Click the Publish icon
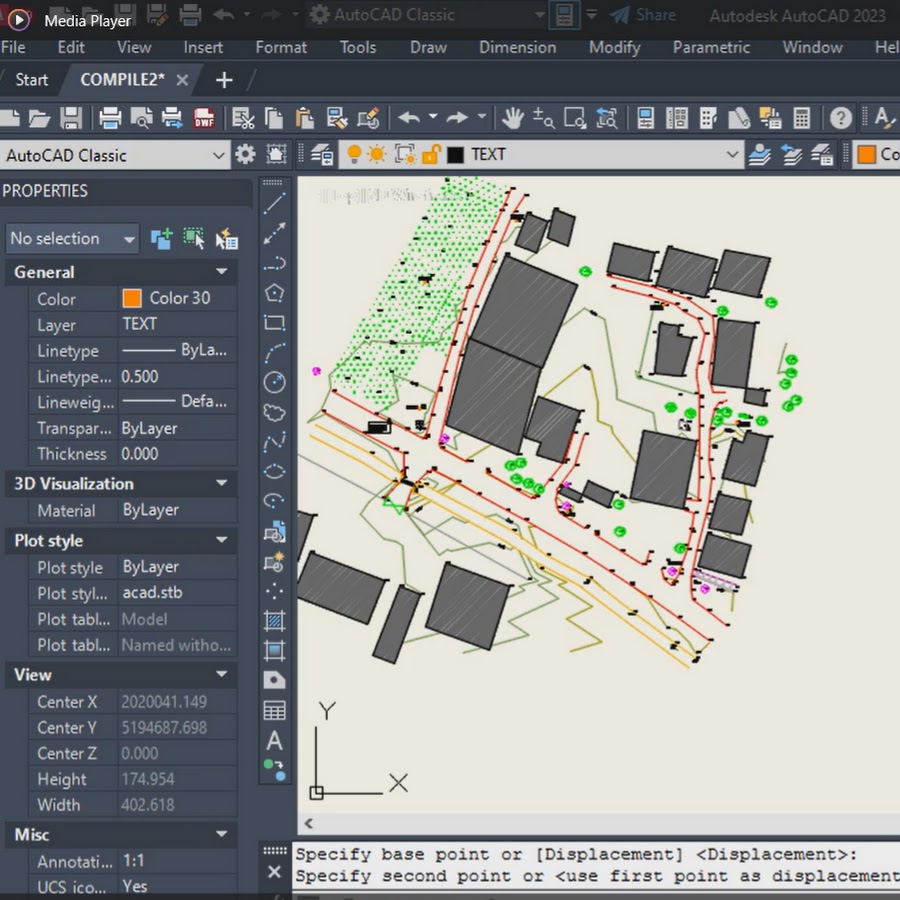Viewport: 900px width, 900px height. pyautogui.click(x=172, y=119)
